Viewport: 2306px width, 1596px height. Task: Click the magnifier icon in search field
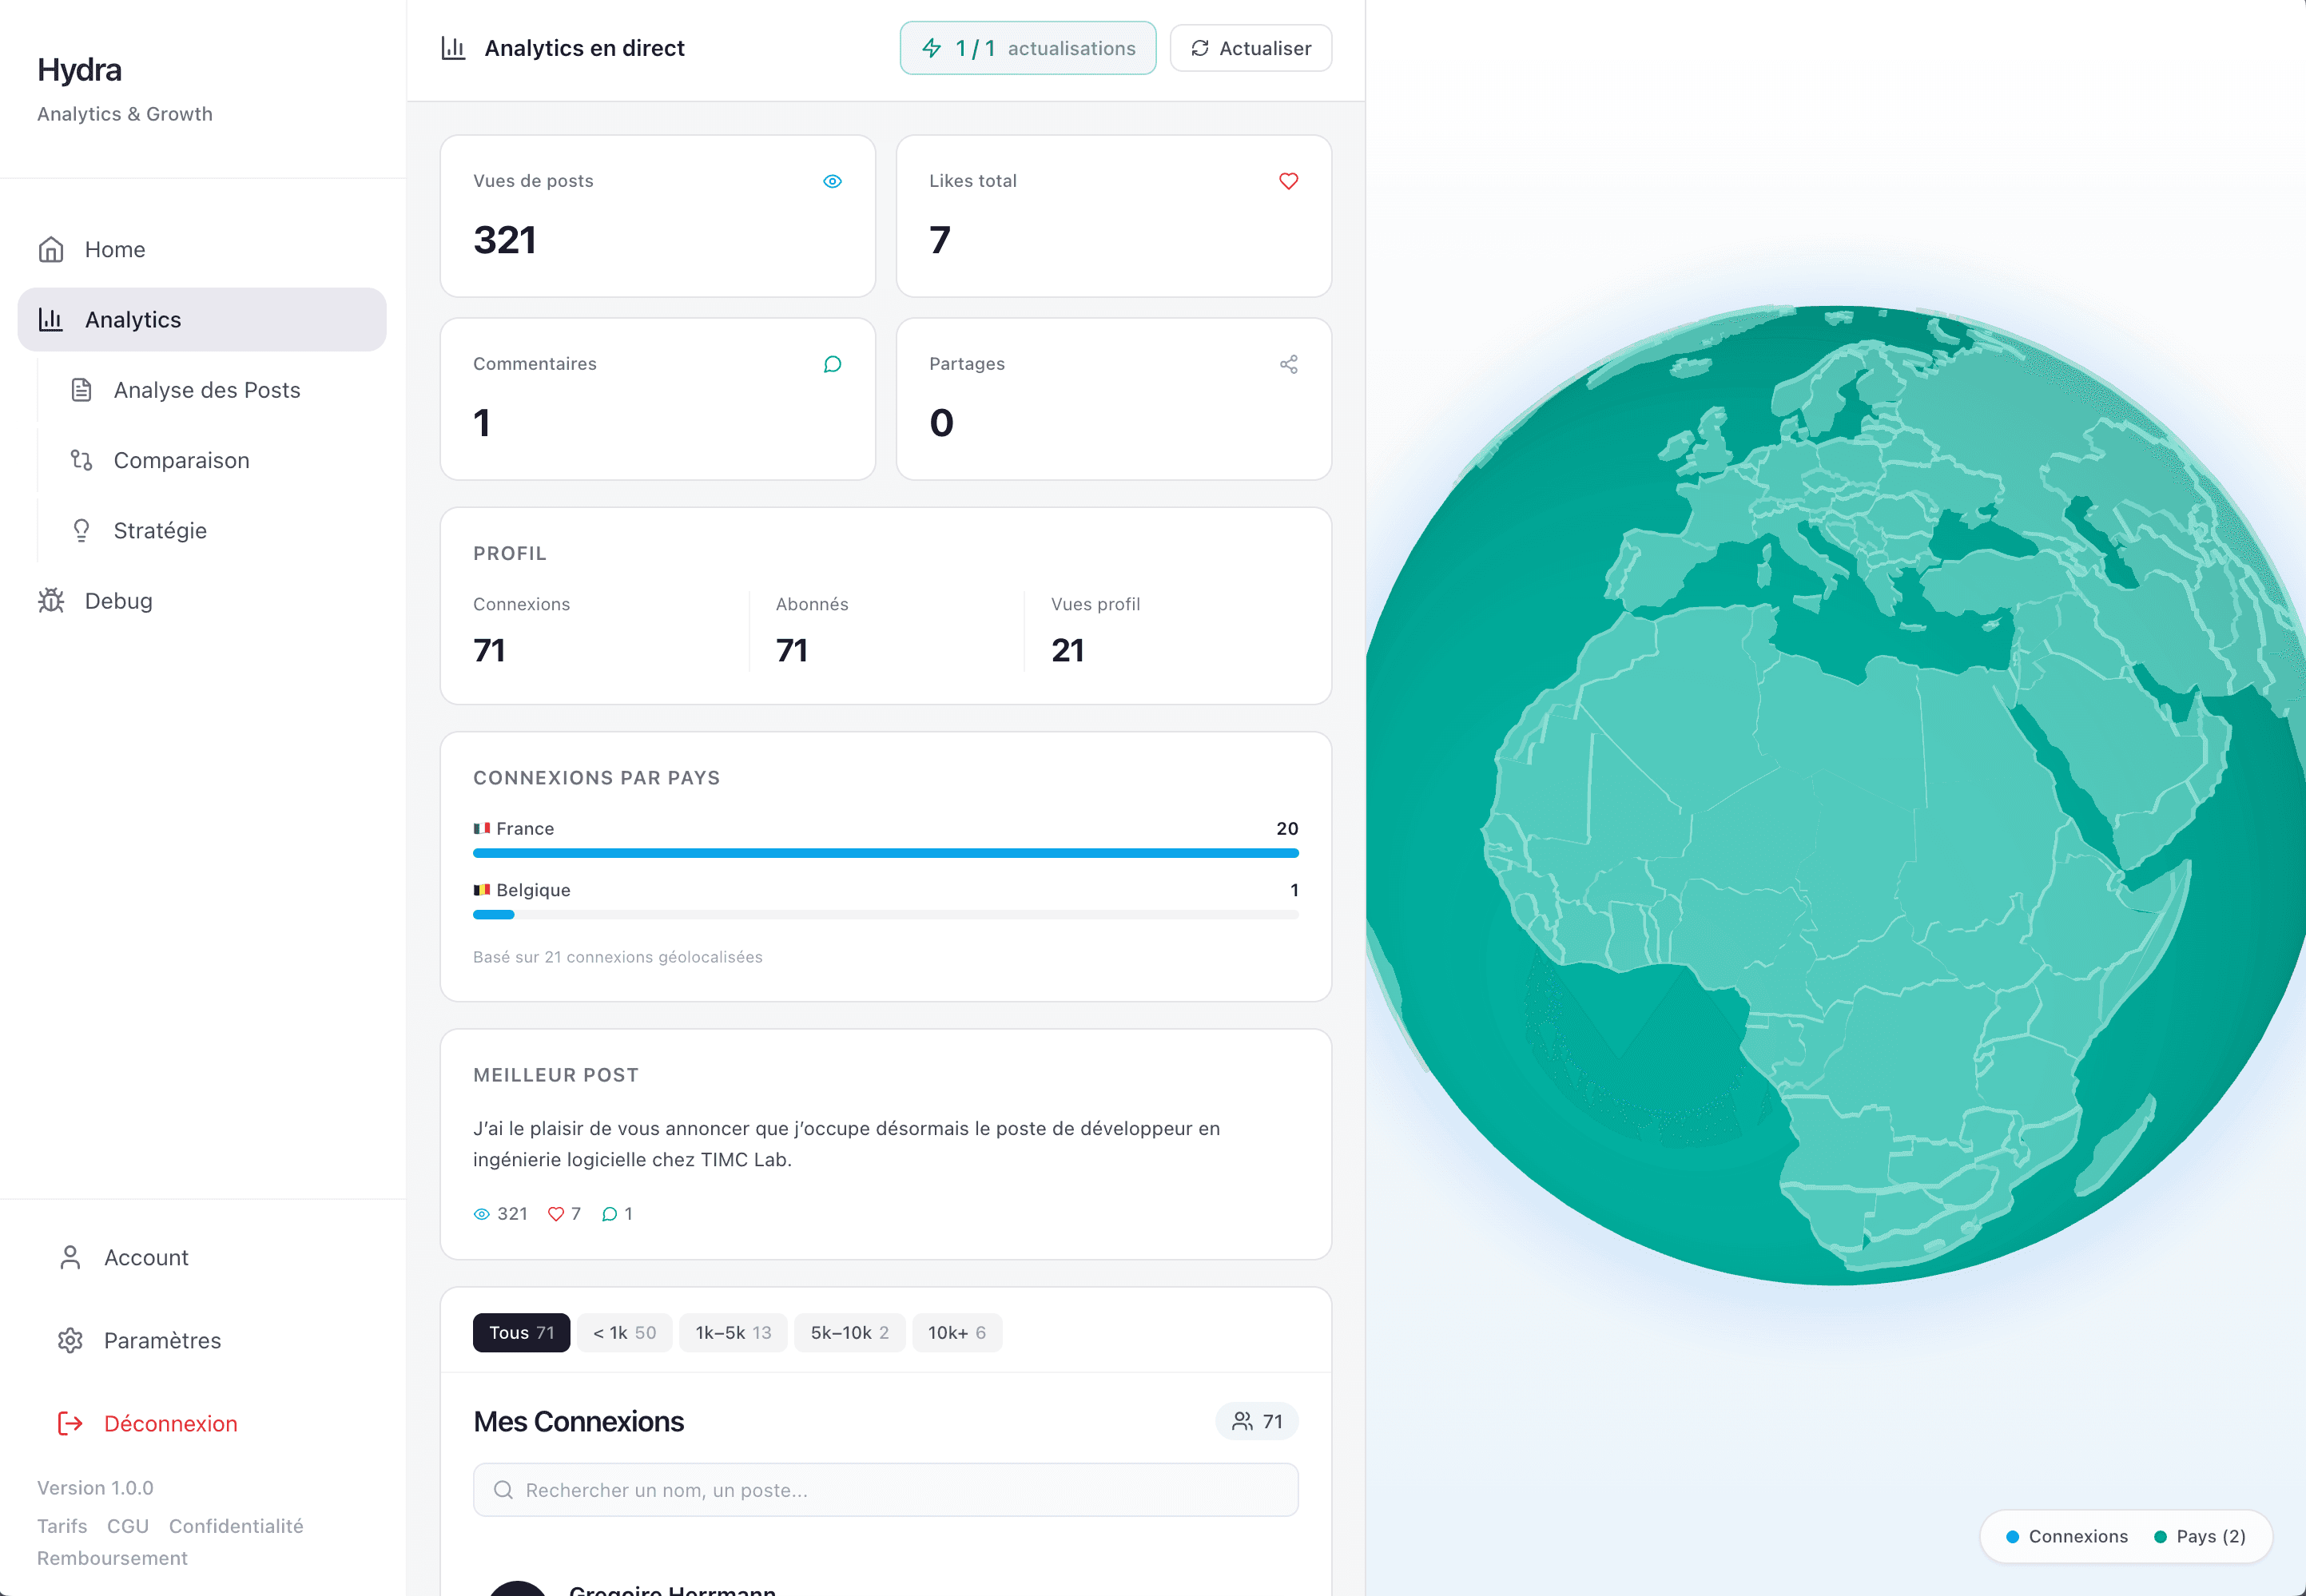click(x=503, y=1490)
